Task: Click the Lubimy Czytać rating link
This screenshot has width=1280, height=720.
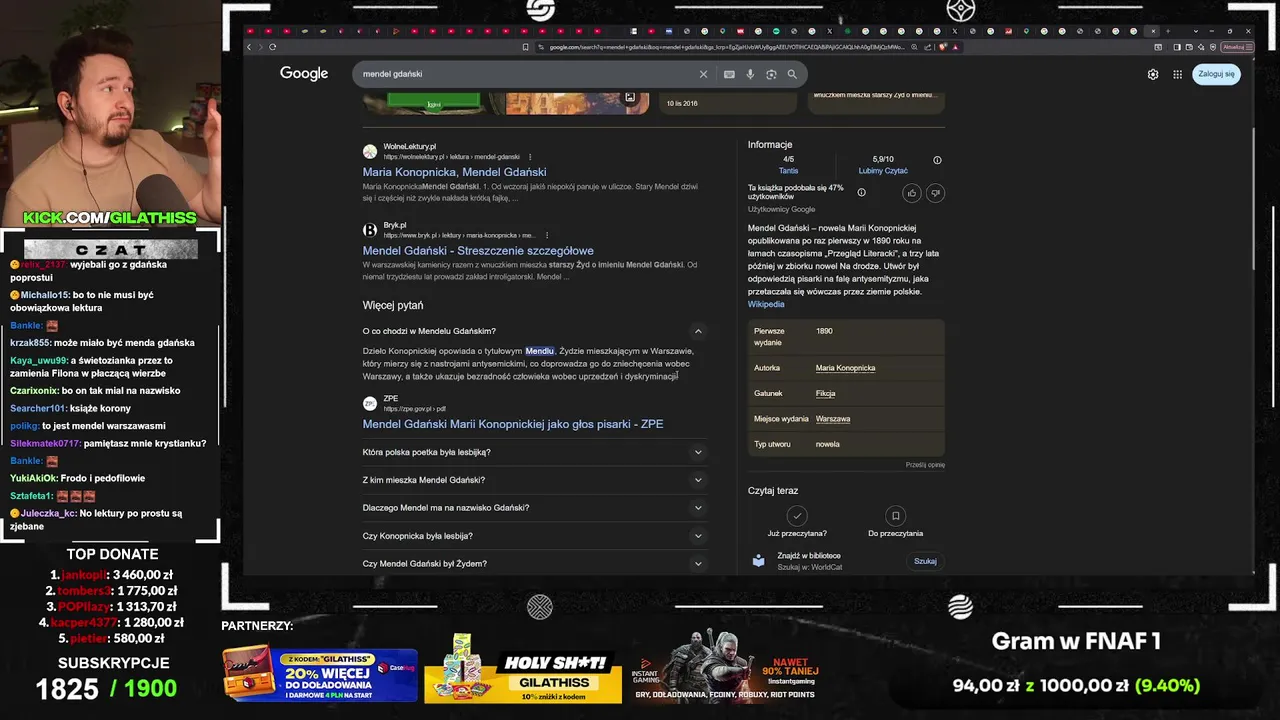Action: 883,171
